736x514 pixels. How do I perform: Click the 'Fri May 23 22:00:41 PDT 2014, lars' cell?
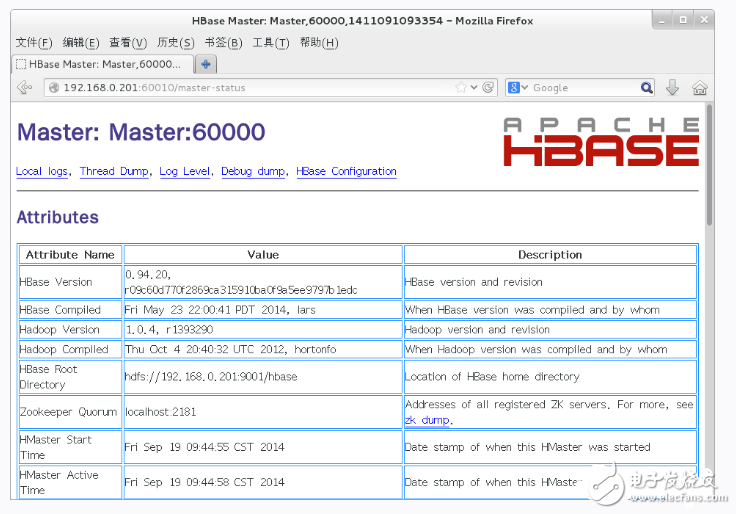click(263, 310)
